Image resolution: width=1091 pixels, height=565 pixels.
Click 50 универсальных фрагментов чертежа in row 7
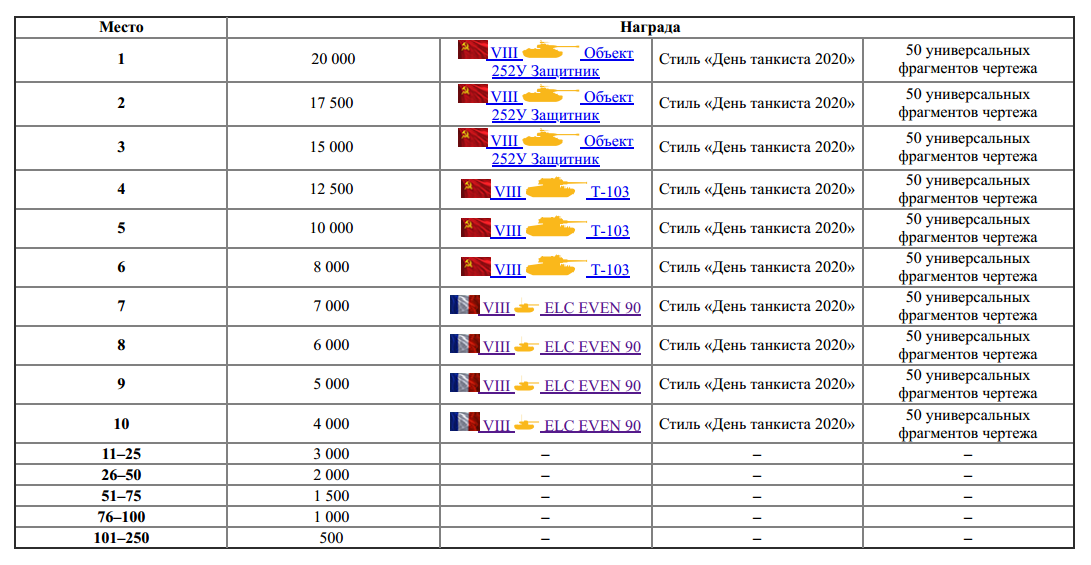click(968, 305)
